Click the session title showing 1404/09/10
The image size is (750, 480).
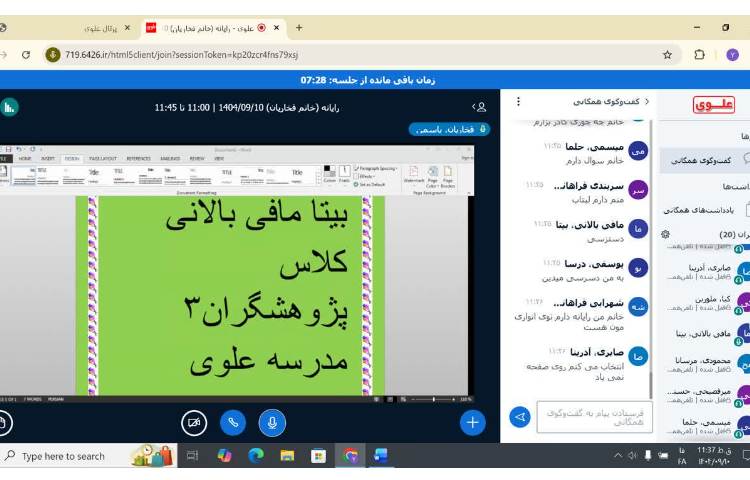[x=247, y=108]
